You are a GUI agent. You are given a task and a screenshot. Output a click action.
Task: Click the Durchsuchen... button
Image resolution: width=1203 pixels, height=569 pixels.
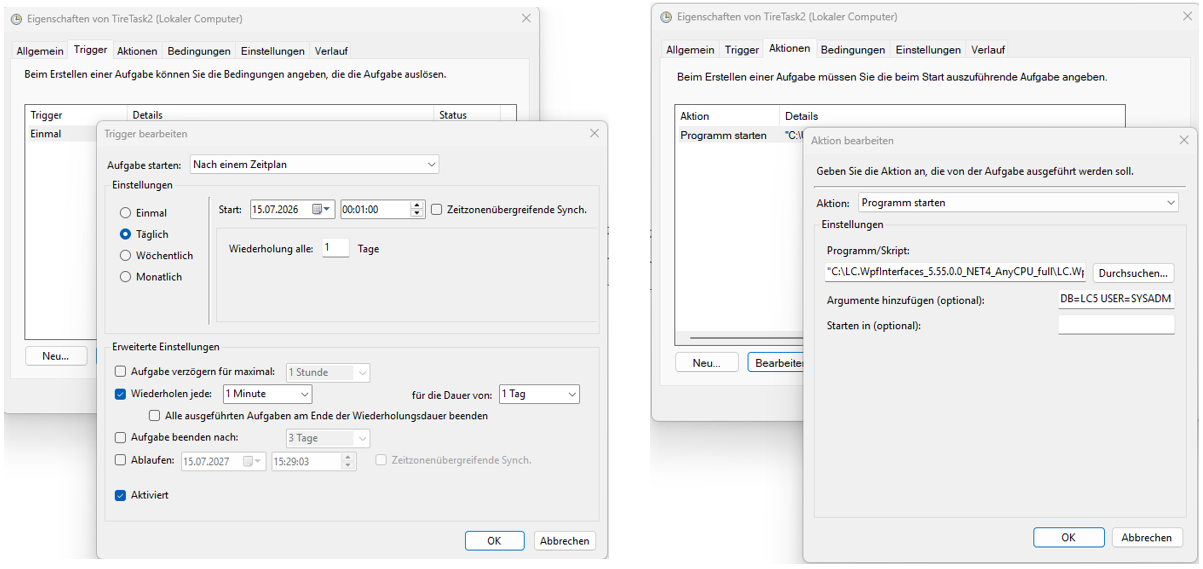[1133, 272]
